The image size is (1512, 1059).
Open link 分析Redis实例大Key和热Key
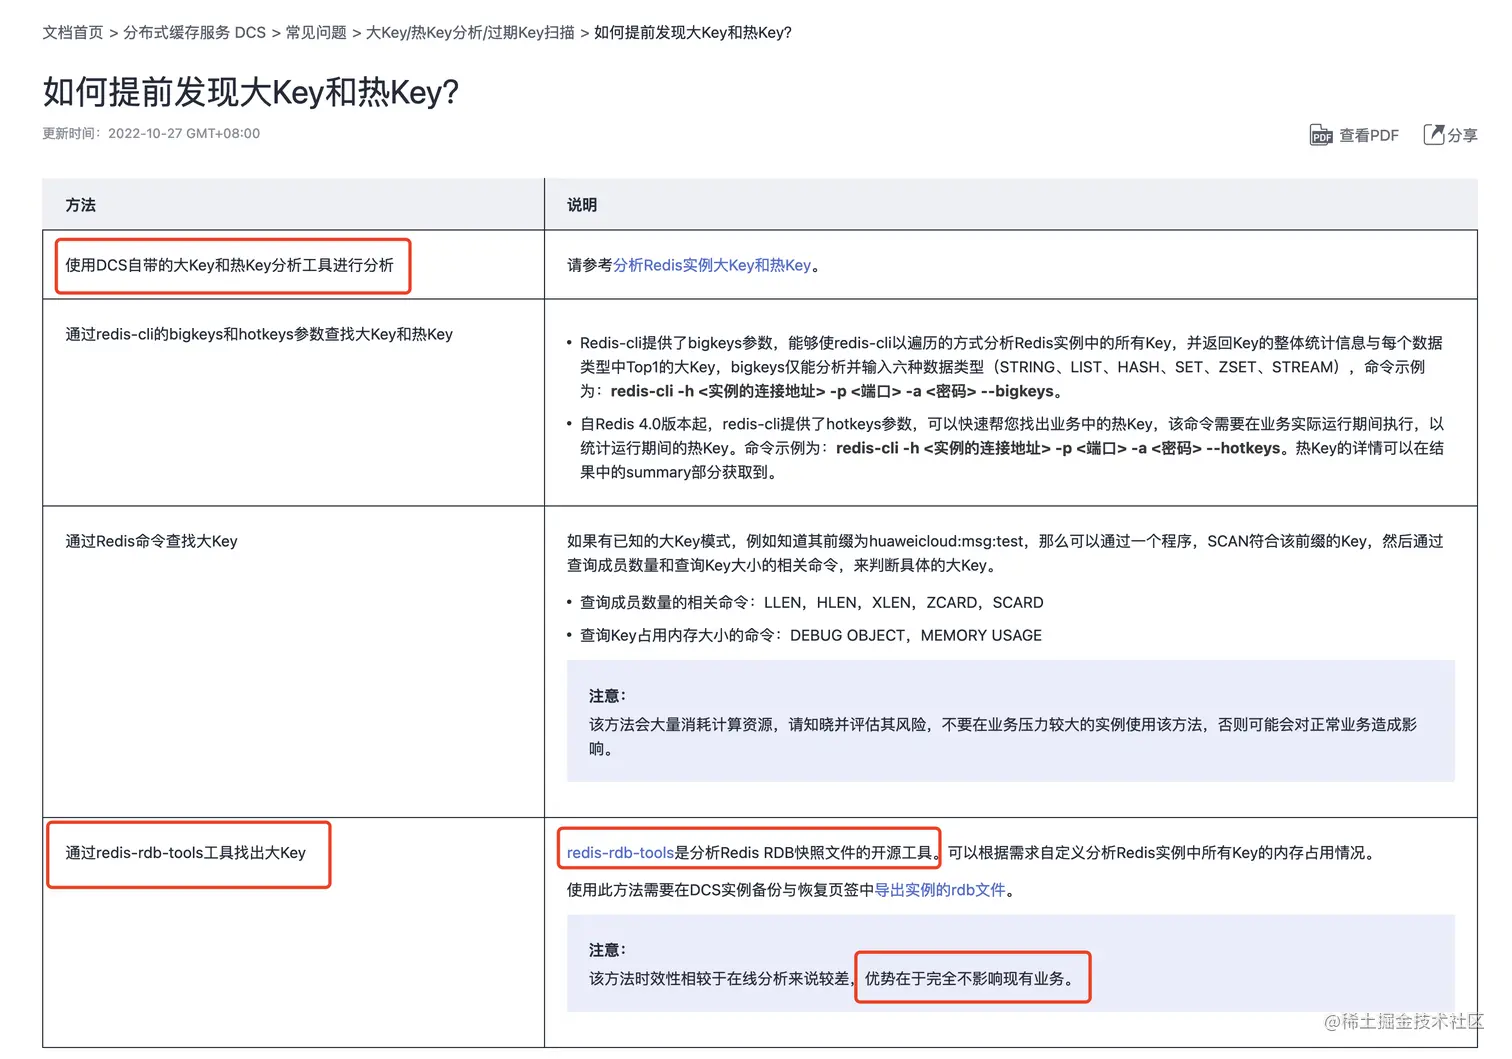pos(712,265)
